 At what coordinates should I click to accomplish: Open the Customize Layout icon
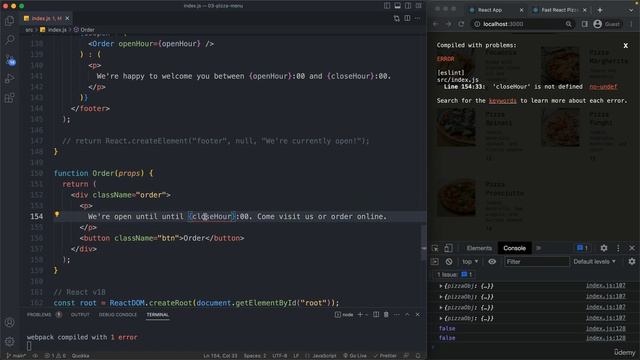(419, 6)
